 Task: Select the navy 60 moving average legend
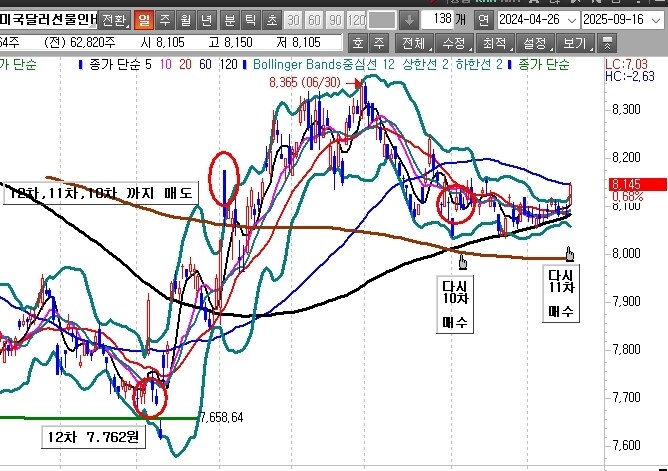tap(205, 65)
